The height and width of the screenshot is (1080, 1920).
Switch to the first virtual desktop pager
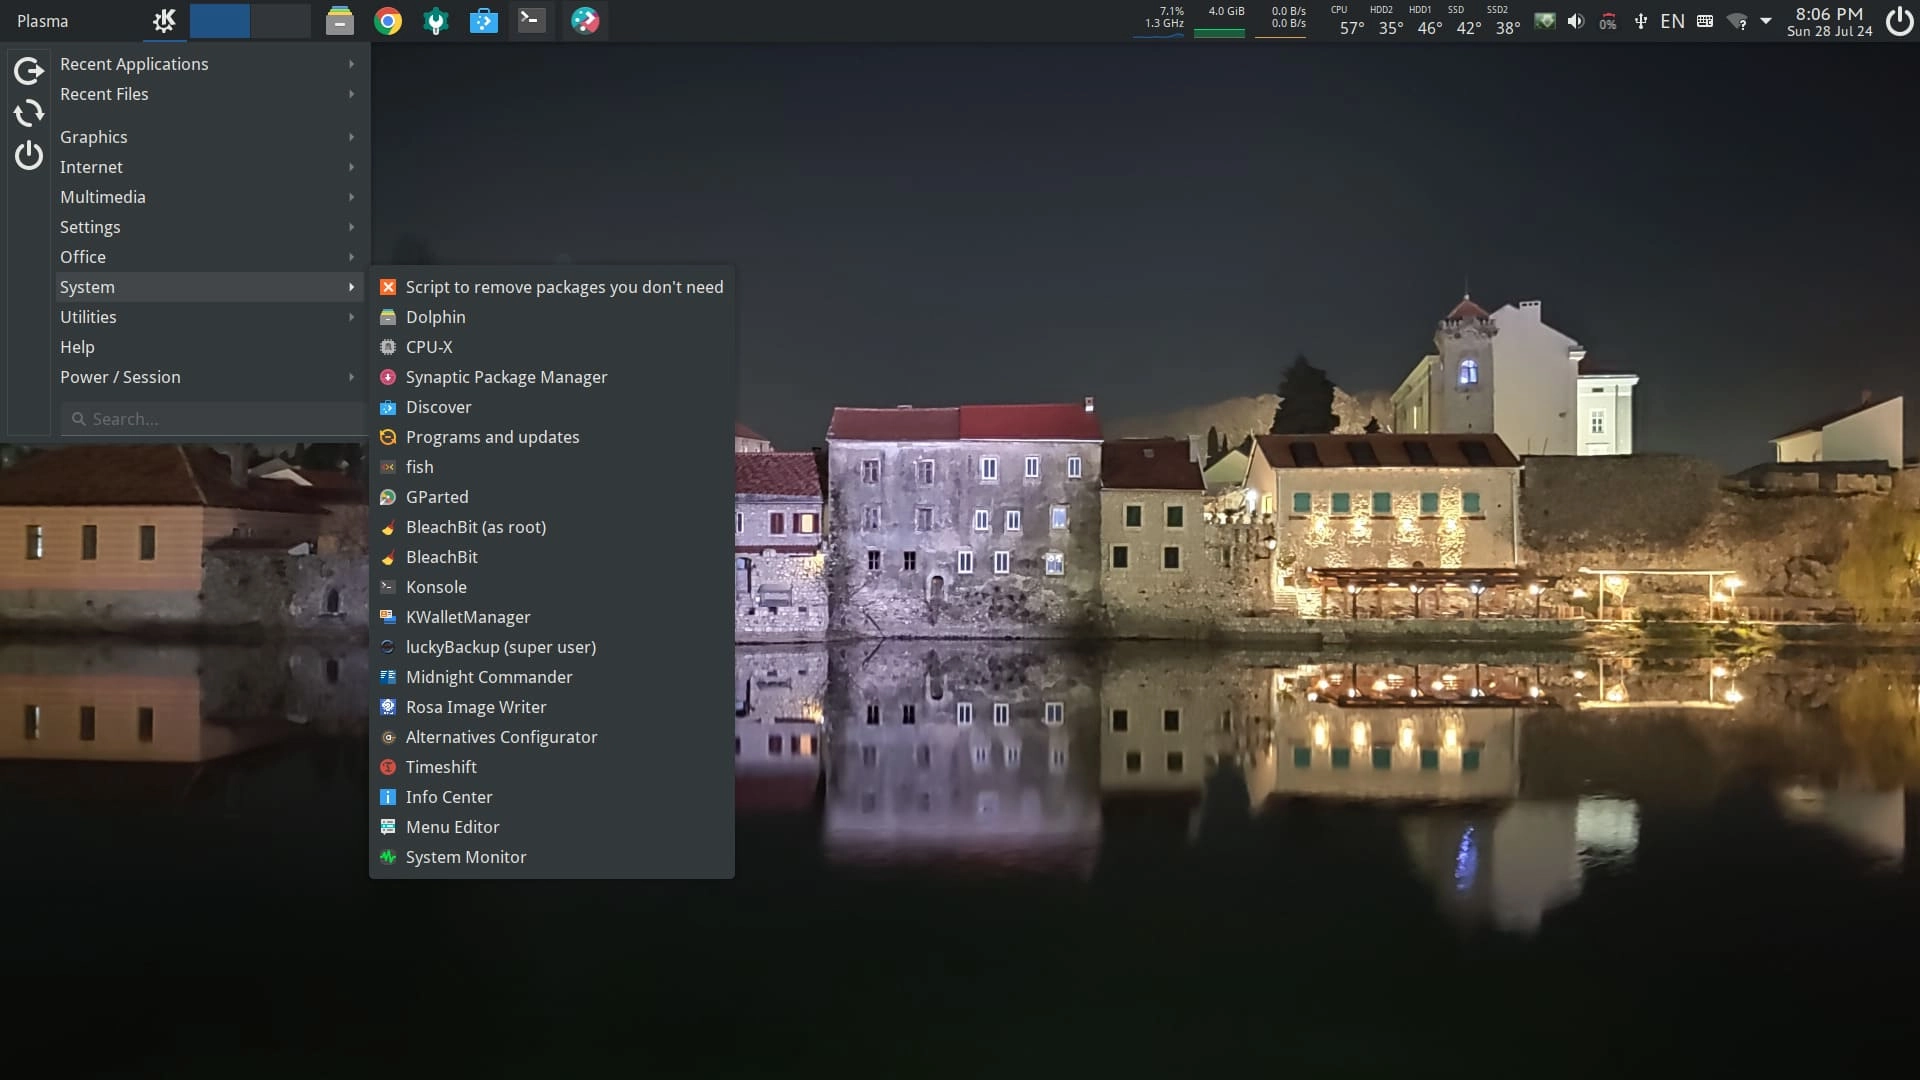[x=220, y=21]
